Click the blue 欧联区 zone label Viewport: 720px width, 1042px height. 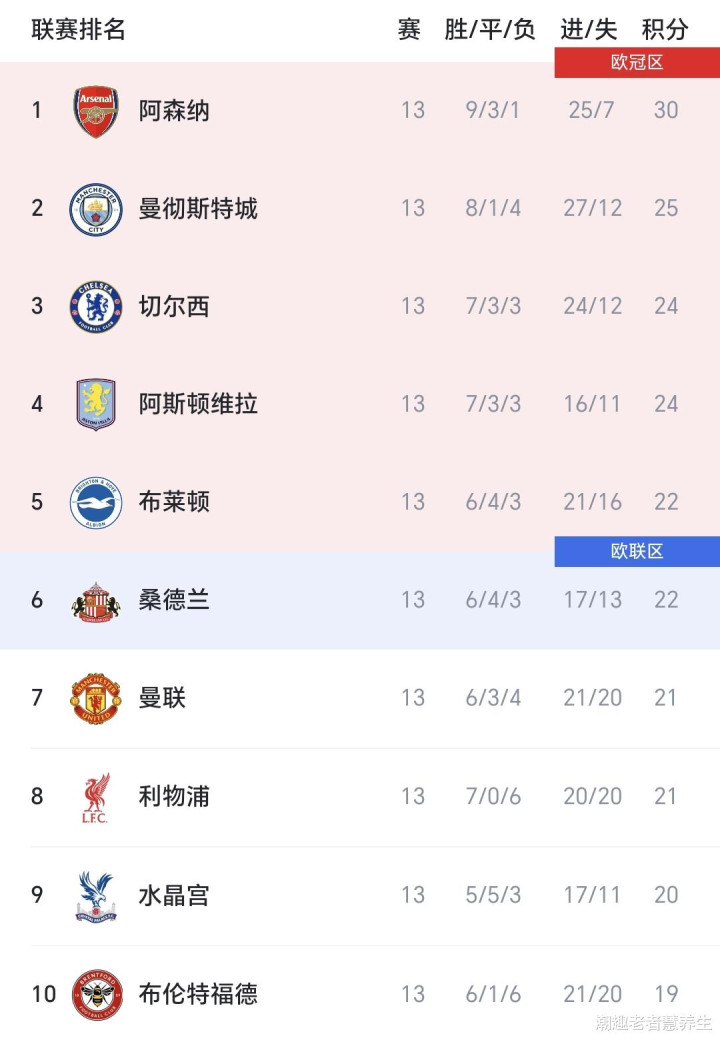pos(637,552)
